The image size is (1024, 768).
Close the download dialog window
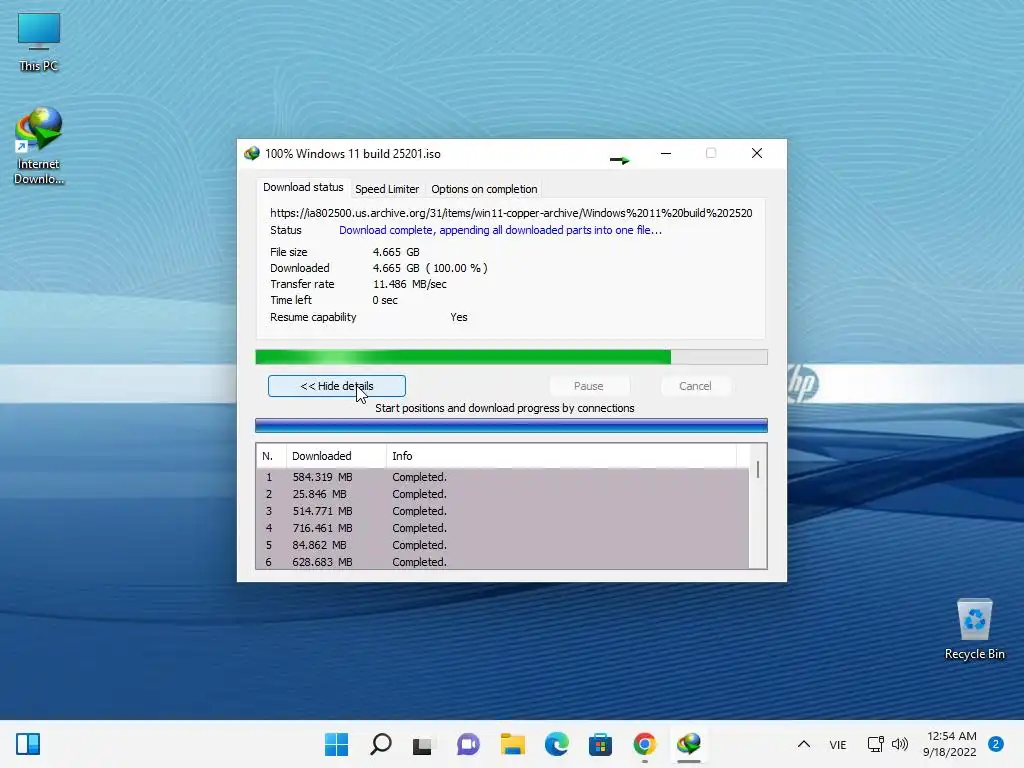[x=757, y=153]
